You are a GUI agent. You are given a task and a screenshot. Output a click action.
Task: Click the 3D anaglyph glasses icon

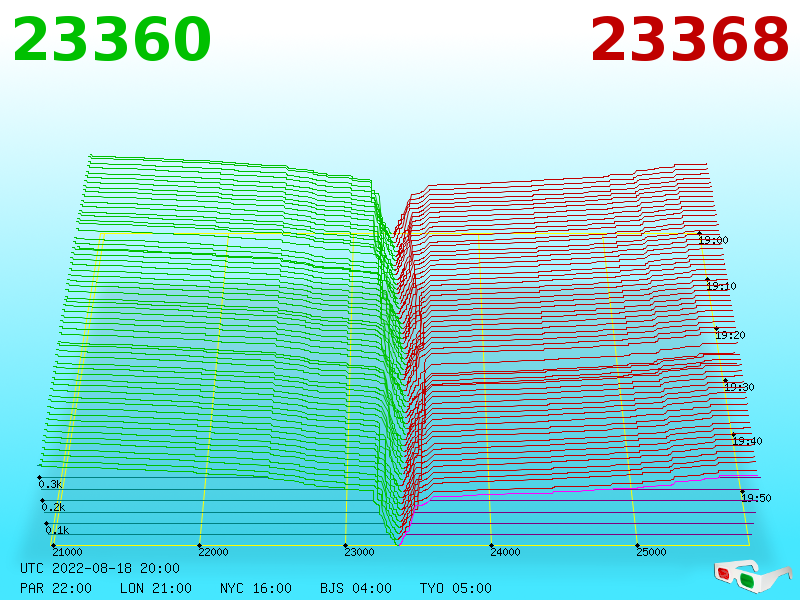coord(753,577)
